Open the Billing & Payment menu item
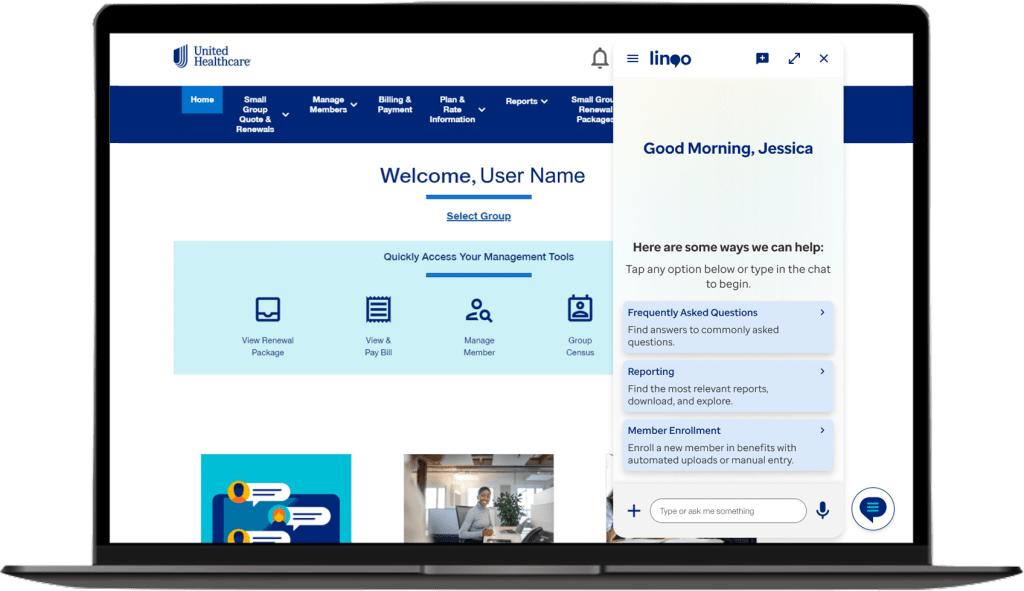The image size is (1024, 591). tap(395, 105)
